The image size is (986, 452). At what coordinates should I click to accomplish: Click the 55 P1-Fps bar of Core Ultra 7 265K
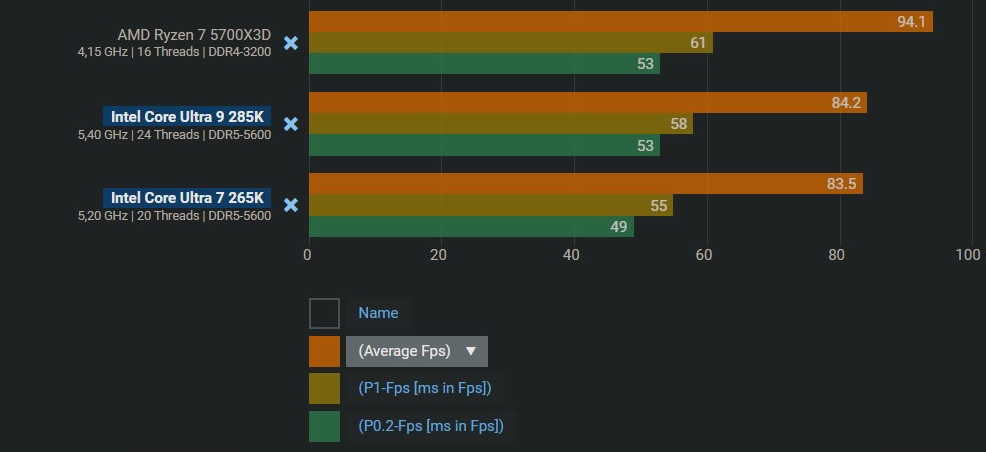tap(490, 205)
